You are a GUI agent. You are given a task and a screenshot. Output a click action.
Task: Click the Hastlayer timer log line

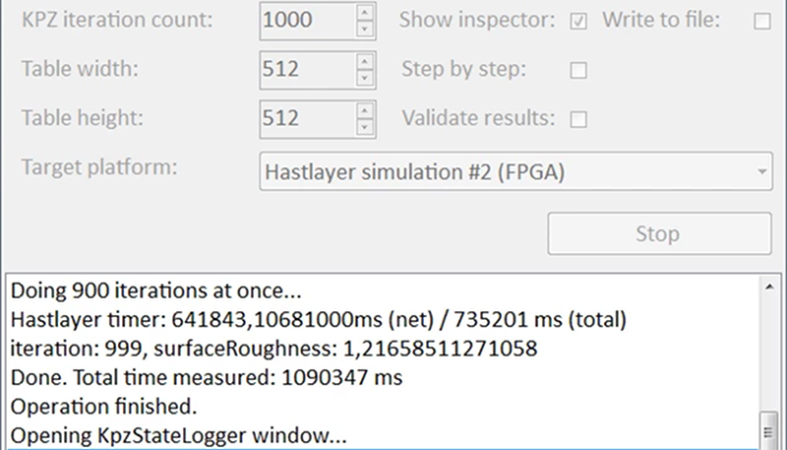point(318,320)
